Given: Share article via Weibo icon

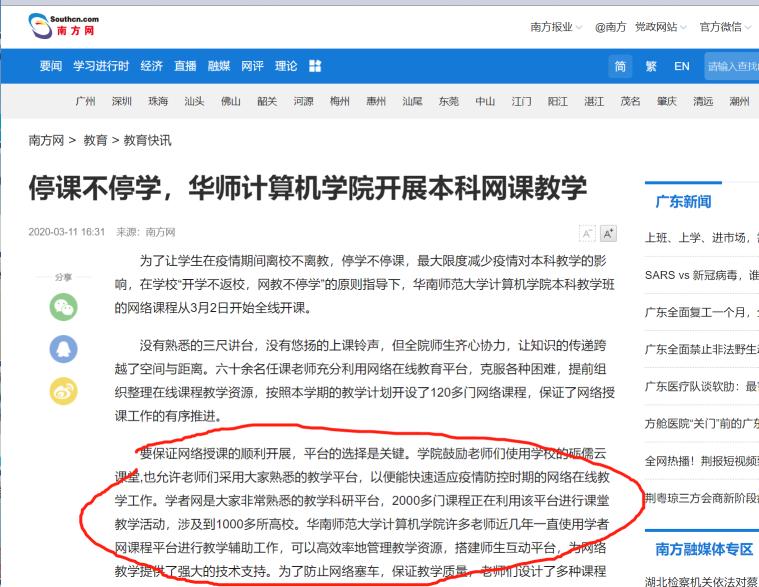Looking at the screenshot, I should click(x=63, y=390).
